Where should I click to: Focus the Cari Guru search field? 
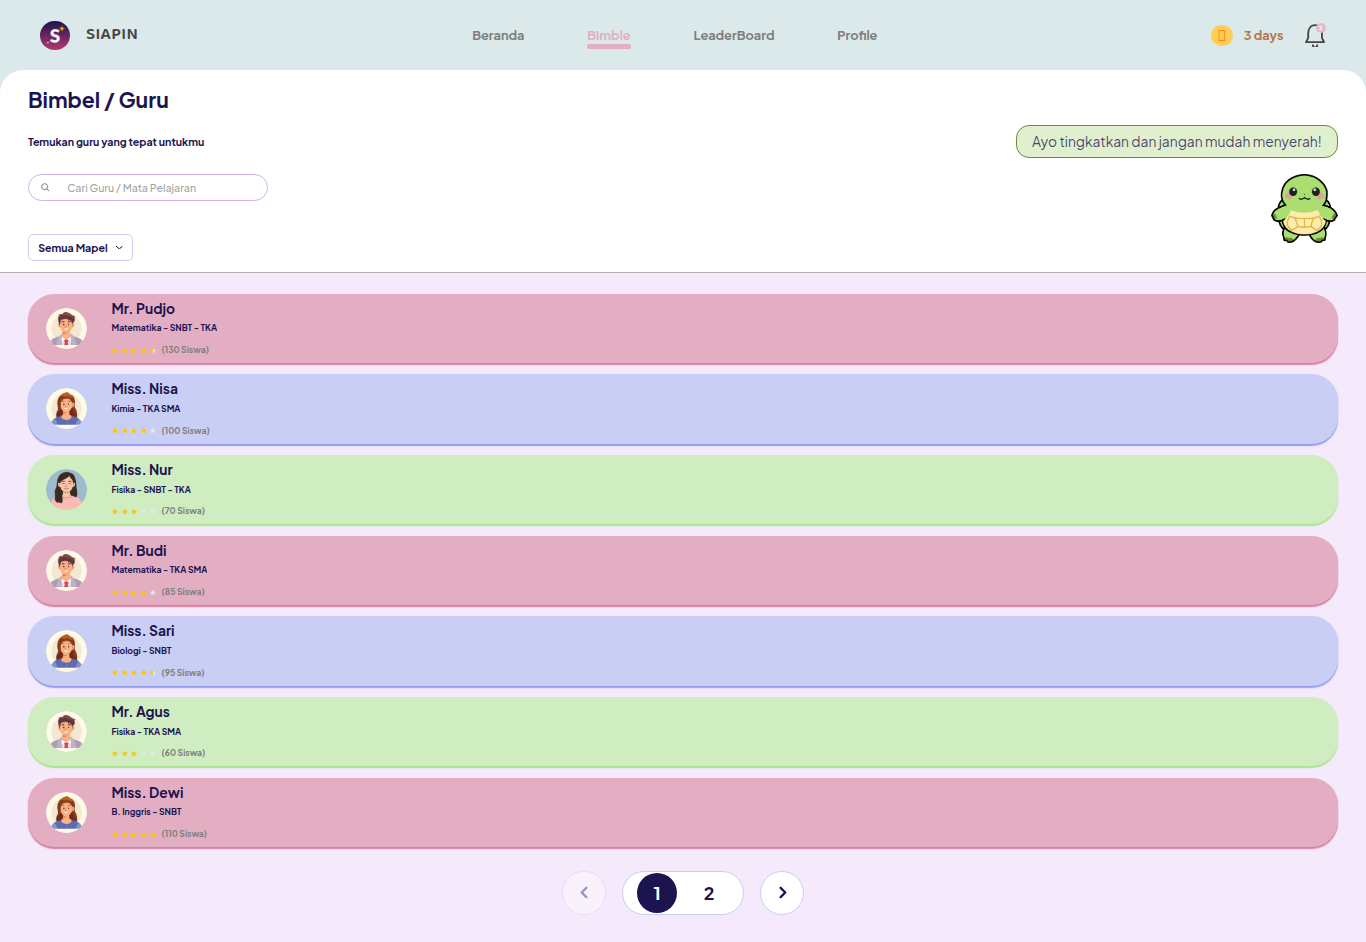[x=148, y=188]
